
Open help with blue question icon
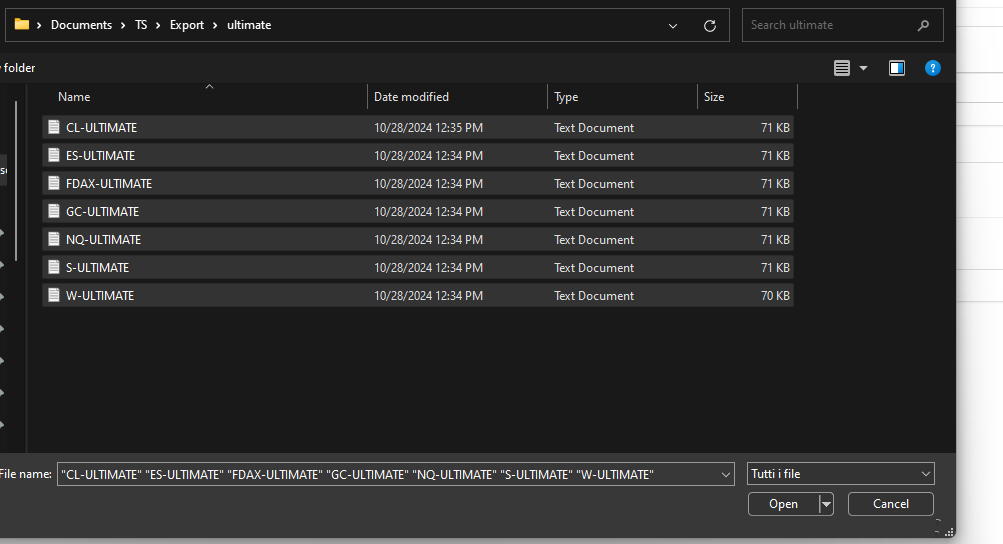click(x=933, y=68)
